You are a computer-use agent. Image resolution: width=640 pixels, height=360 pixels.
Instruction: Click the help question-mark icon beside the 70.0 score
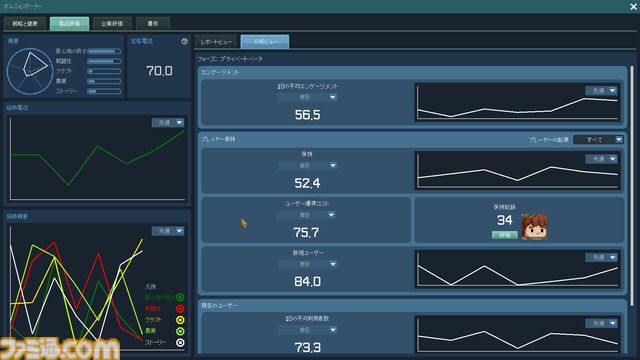click(x=184, y=41)
